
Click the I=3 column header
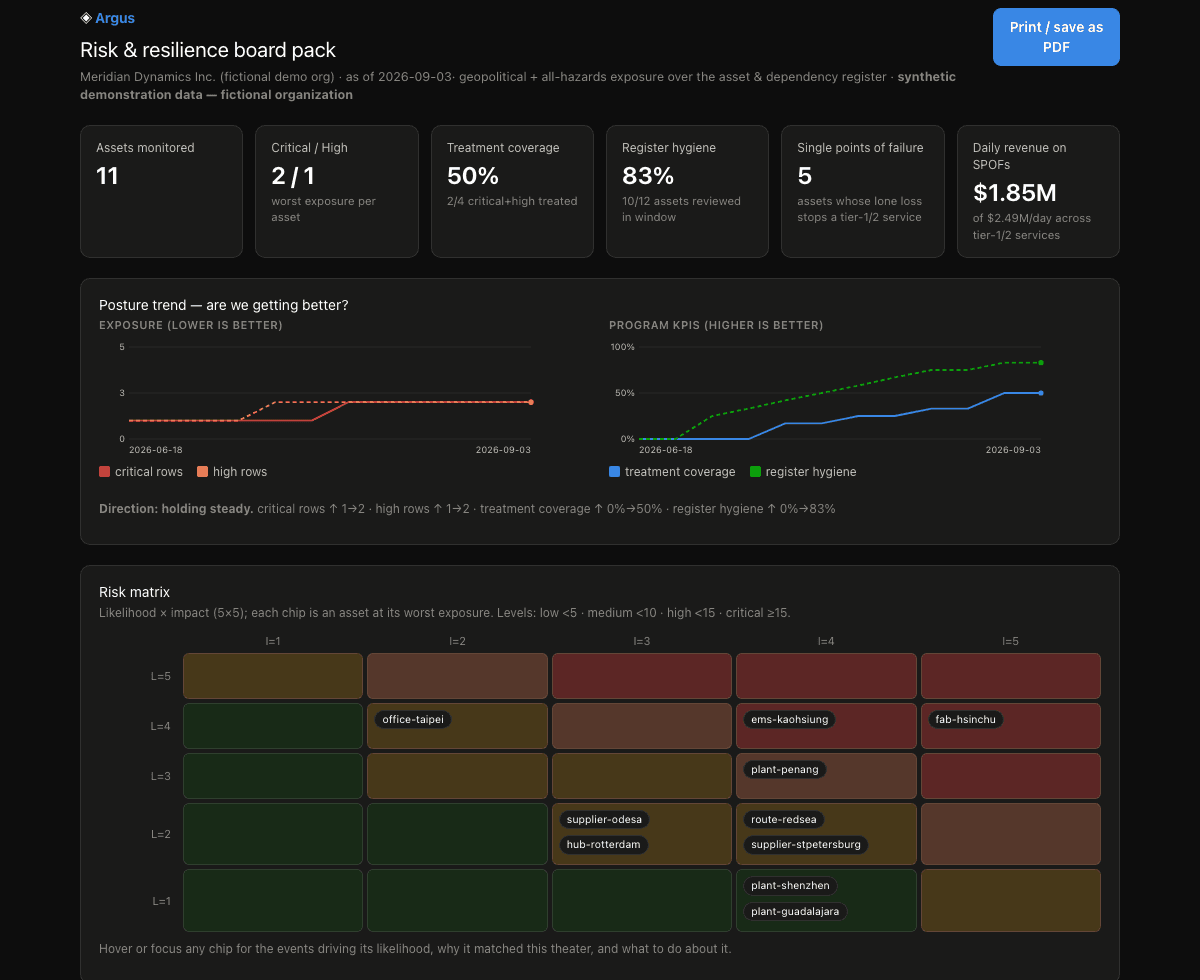[x=642, y=641]
